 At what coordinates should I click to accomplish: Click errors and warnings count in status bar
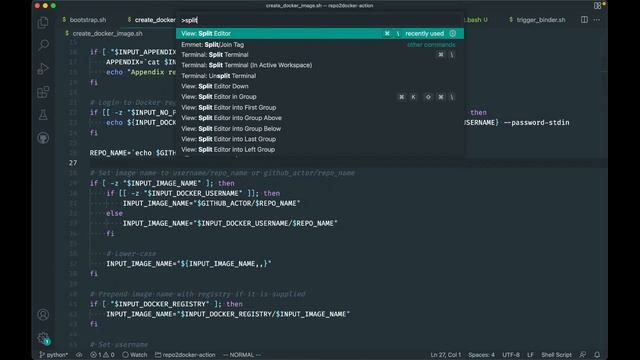coord(102,355)
